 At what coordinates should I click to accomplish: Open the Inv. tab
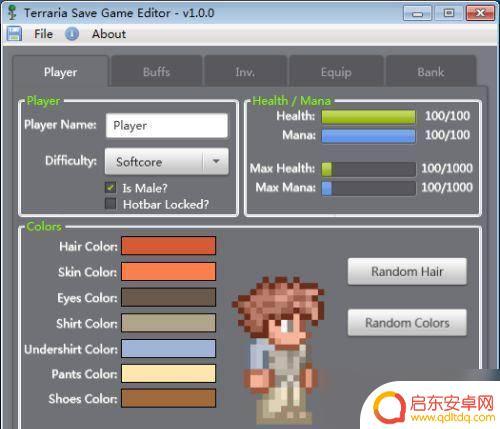click(245, 72)
